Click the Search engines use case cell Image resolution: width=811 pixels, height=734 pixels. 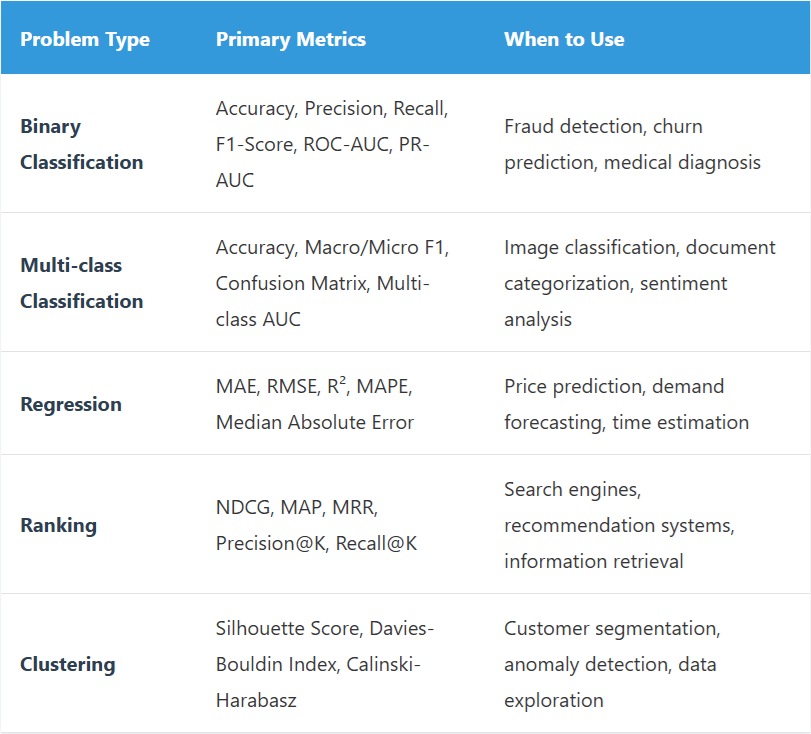pyautogui.click(x=621, y=525)
